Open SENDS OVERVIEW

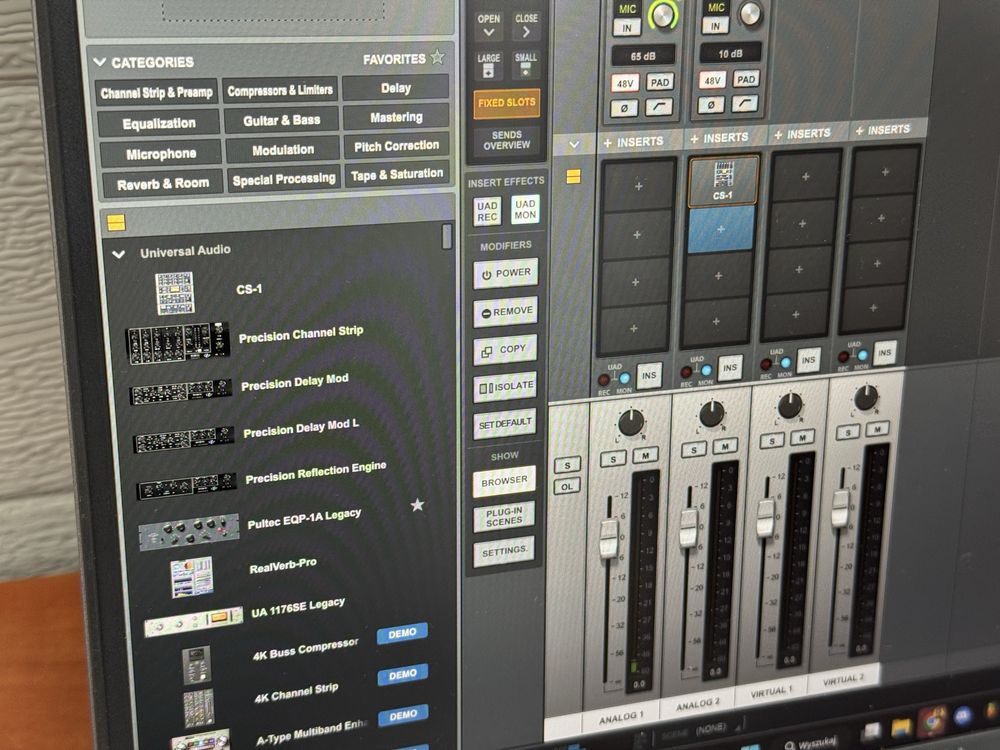506,140
